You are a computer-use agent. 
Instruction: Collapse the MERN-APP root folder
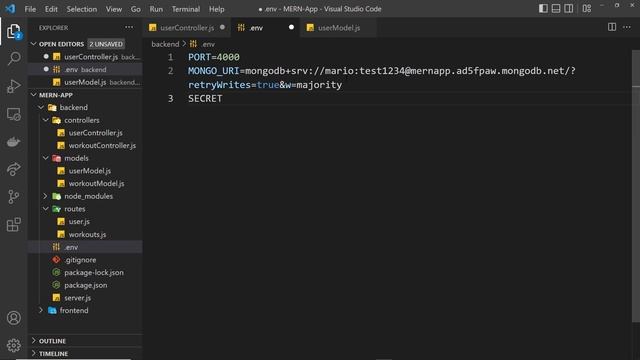click(33, 95)
